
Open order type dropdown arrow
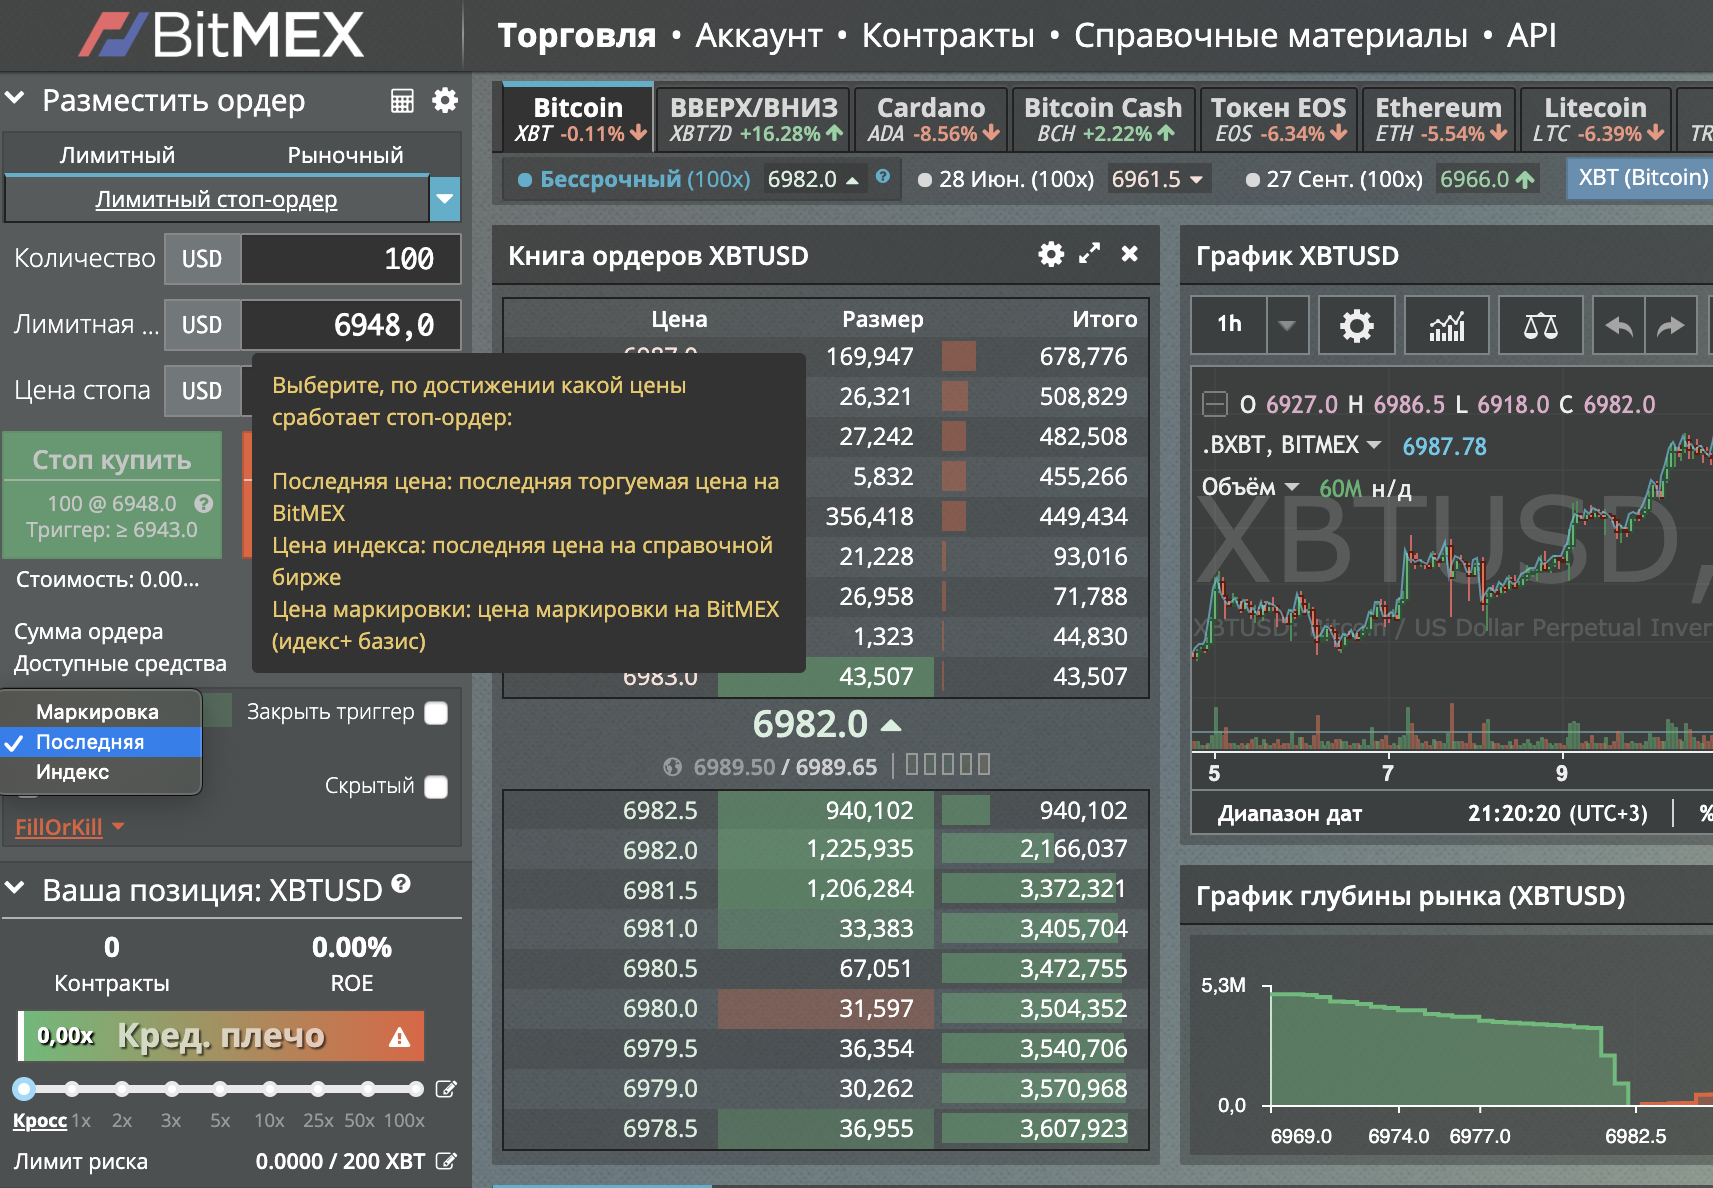point(445,199)
